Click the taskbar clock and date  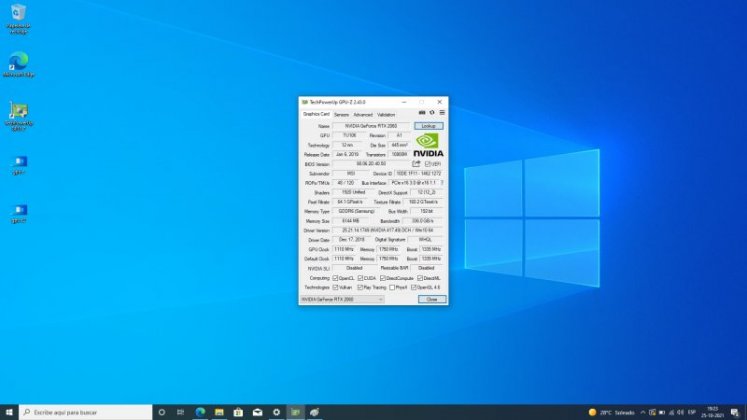[713, 412]
